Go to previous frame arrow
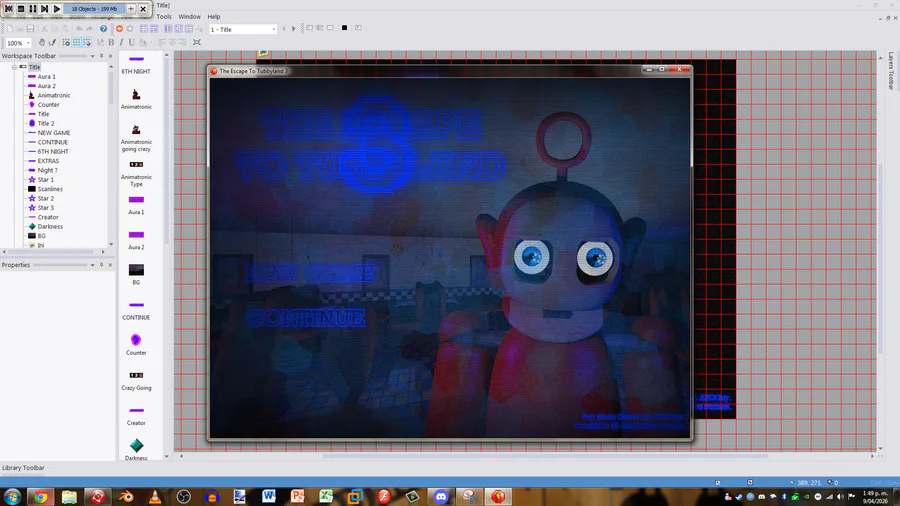900x506 pixels. pos(284,29)
